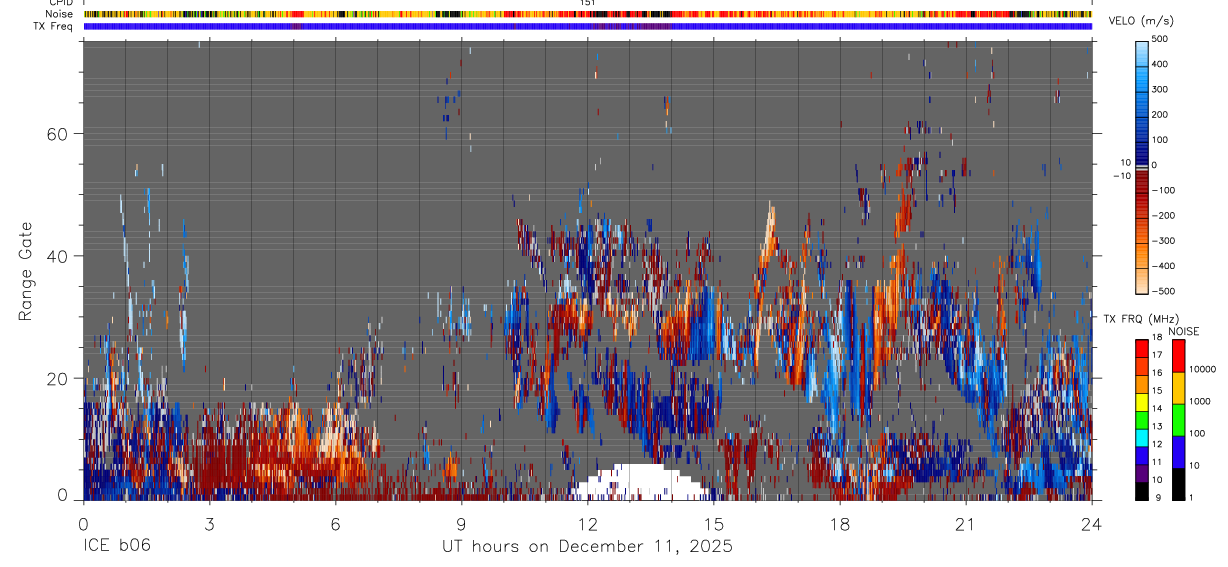1228x567 pixels.
Task: Click the TX FRQ (MHz) legend title
Action: [x=1142, y=318]
